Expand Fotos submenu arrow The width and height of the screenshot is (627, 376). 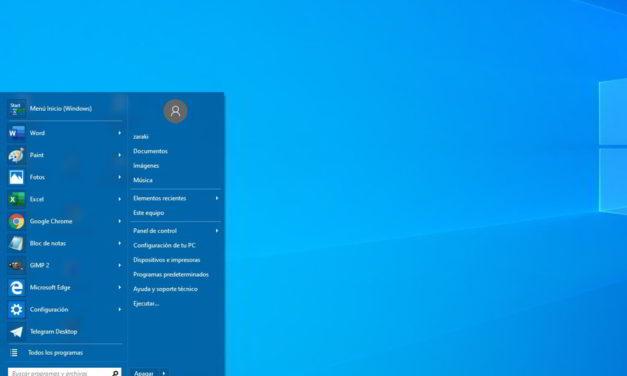pyautogui.click(x=120, y=177)
